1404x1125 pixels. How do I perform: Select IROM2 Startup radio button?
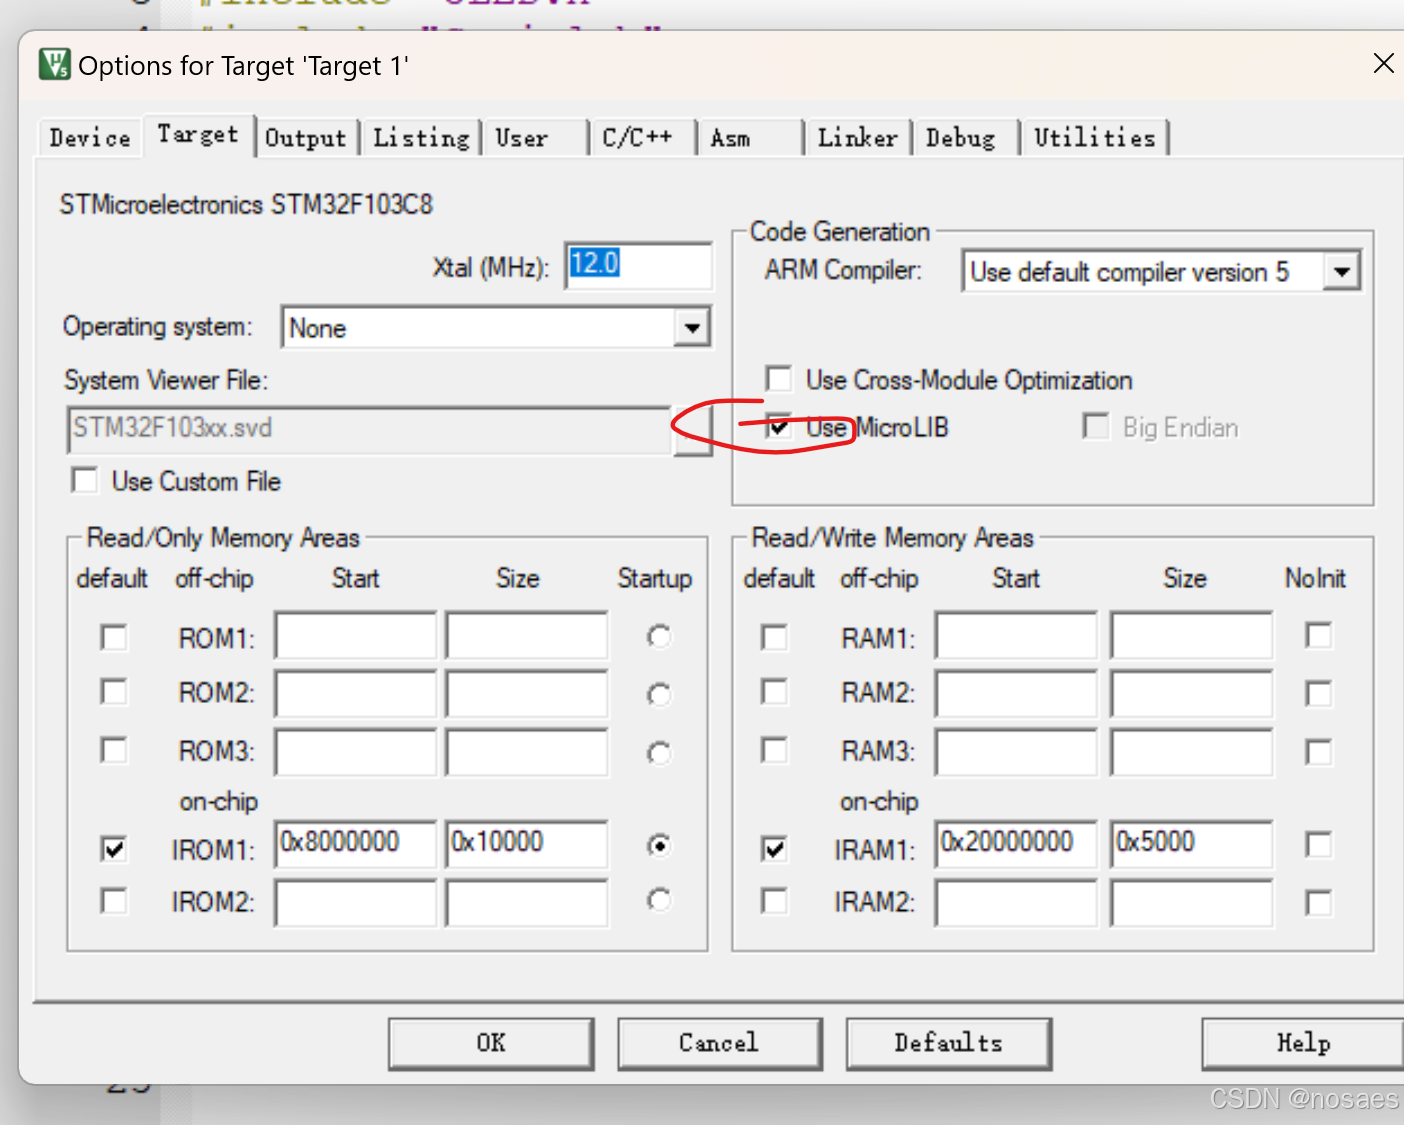pyautogui.click(x=658, y=900)
